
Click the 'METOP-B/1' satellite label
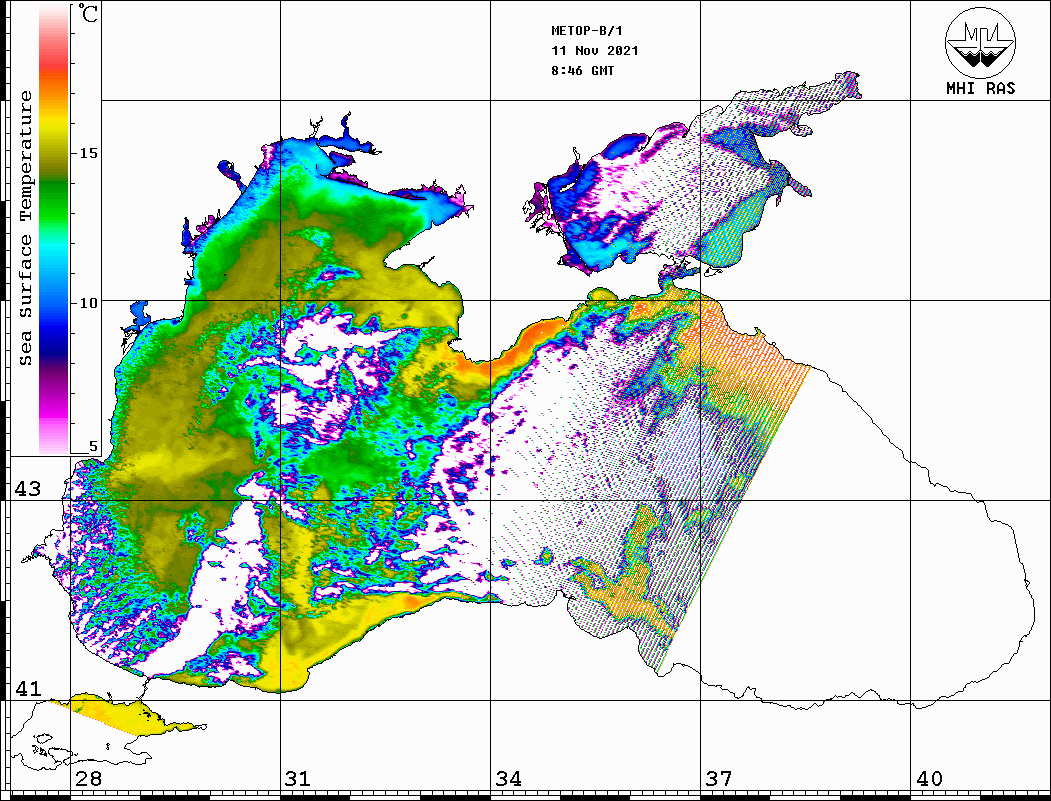click(586, 31)
